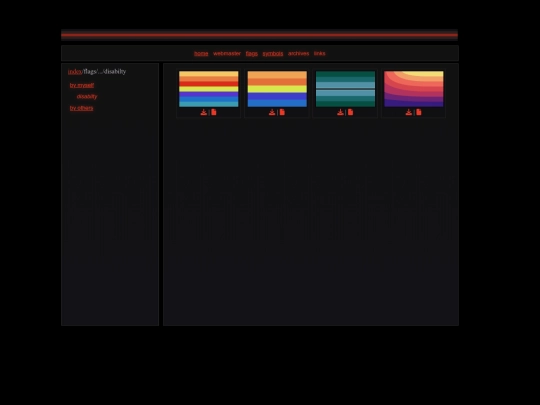Screen dimensions: 540x405
Task: Download the first orange-red-blue striped flag
Action: (204, 112)
